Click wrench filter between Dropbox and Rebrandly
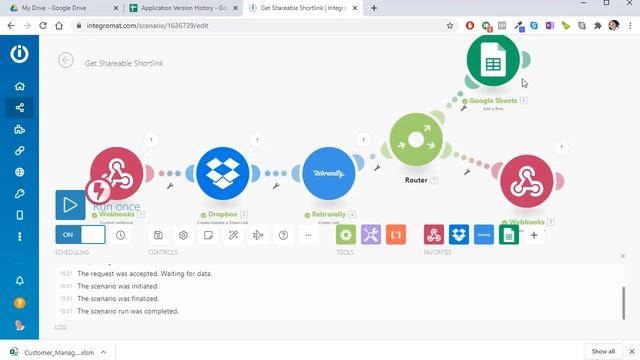 click(276, 186)
